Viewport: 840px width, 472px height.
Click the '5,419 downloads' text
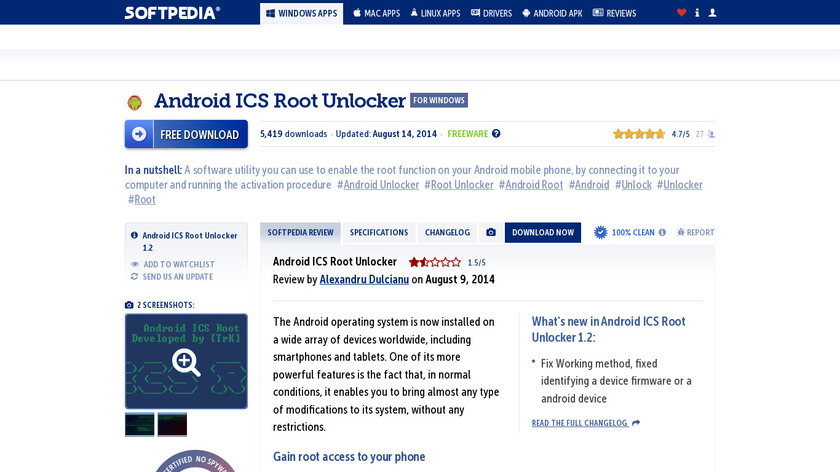click(x=294, y=134)
